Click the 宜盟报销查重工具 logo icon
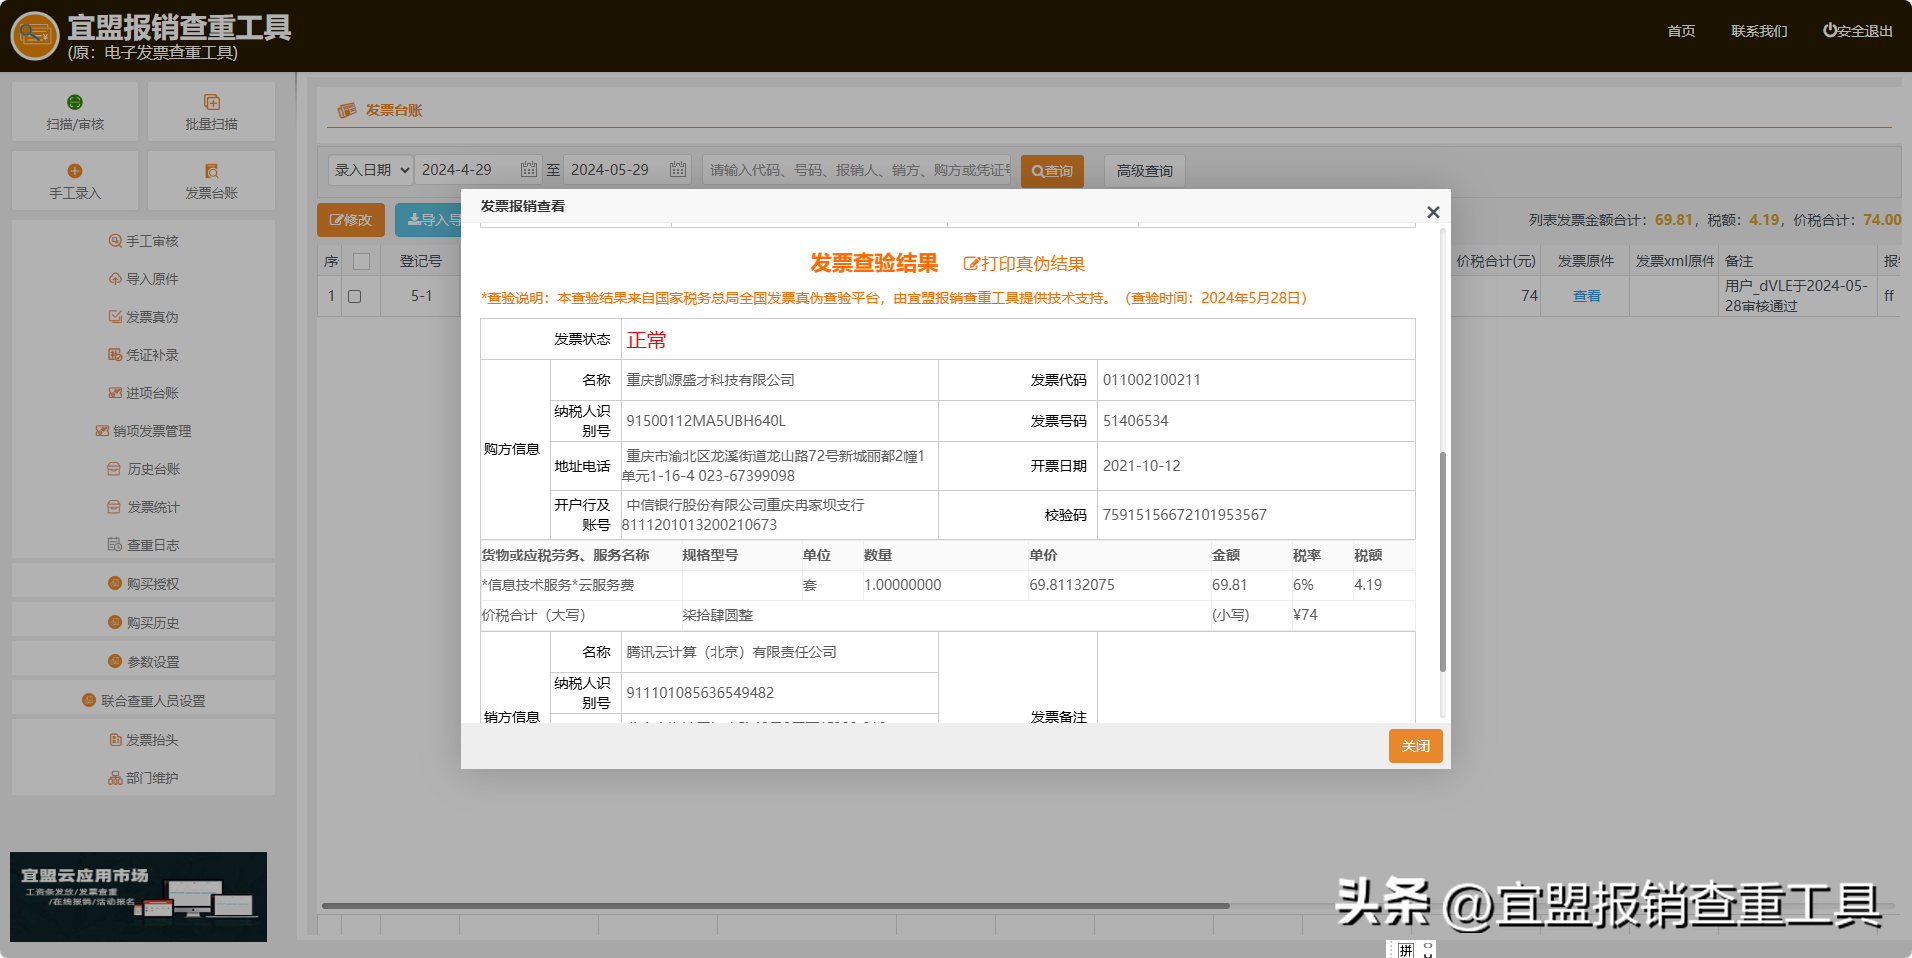 [x=35, y=36]
